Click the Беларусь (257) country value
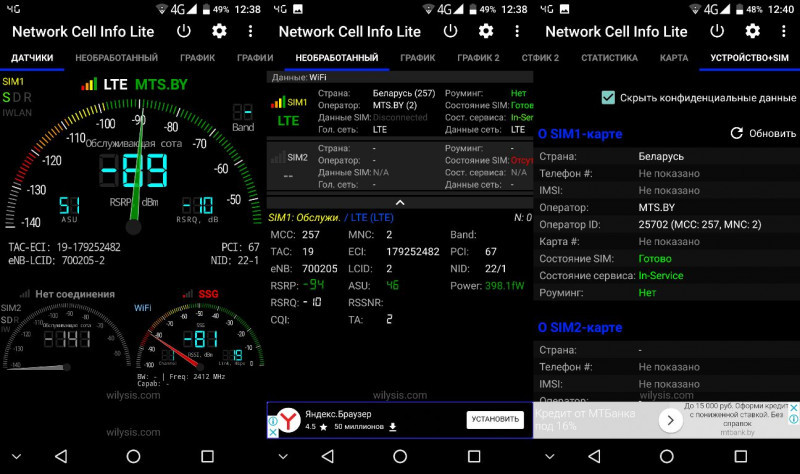This screenshot has height=474, width=800. [404, 93]
